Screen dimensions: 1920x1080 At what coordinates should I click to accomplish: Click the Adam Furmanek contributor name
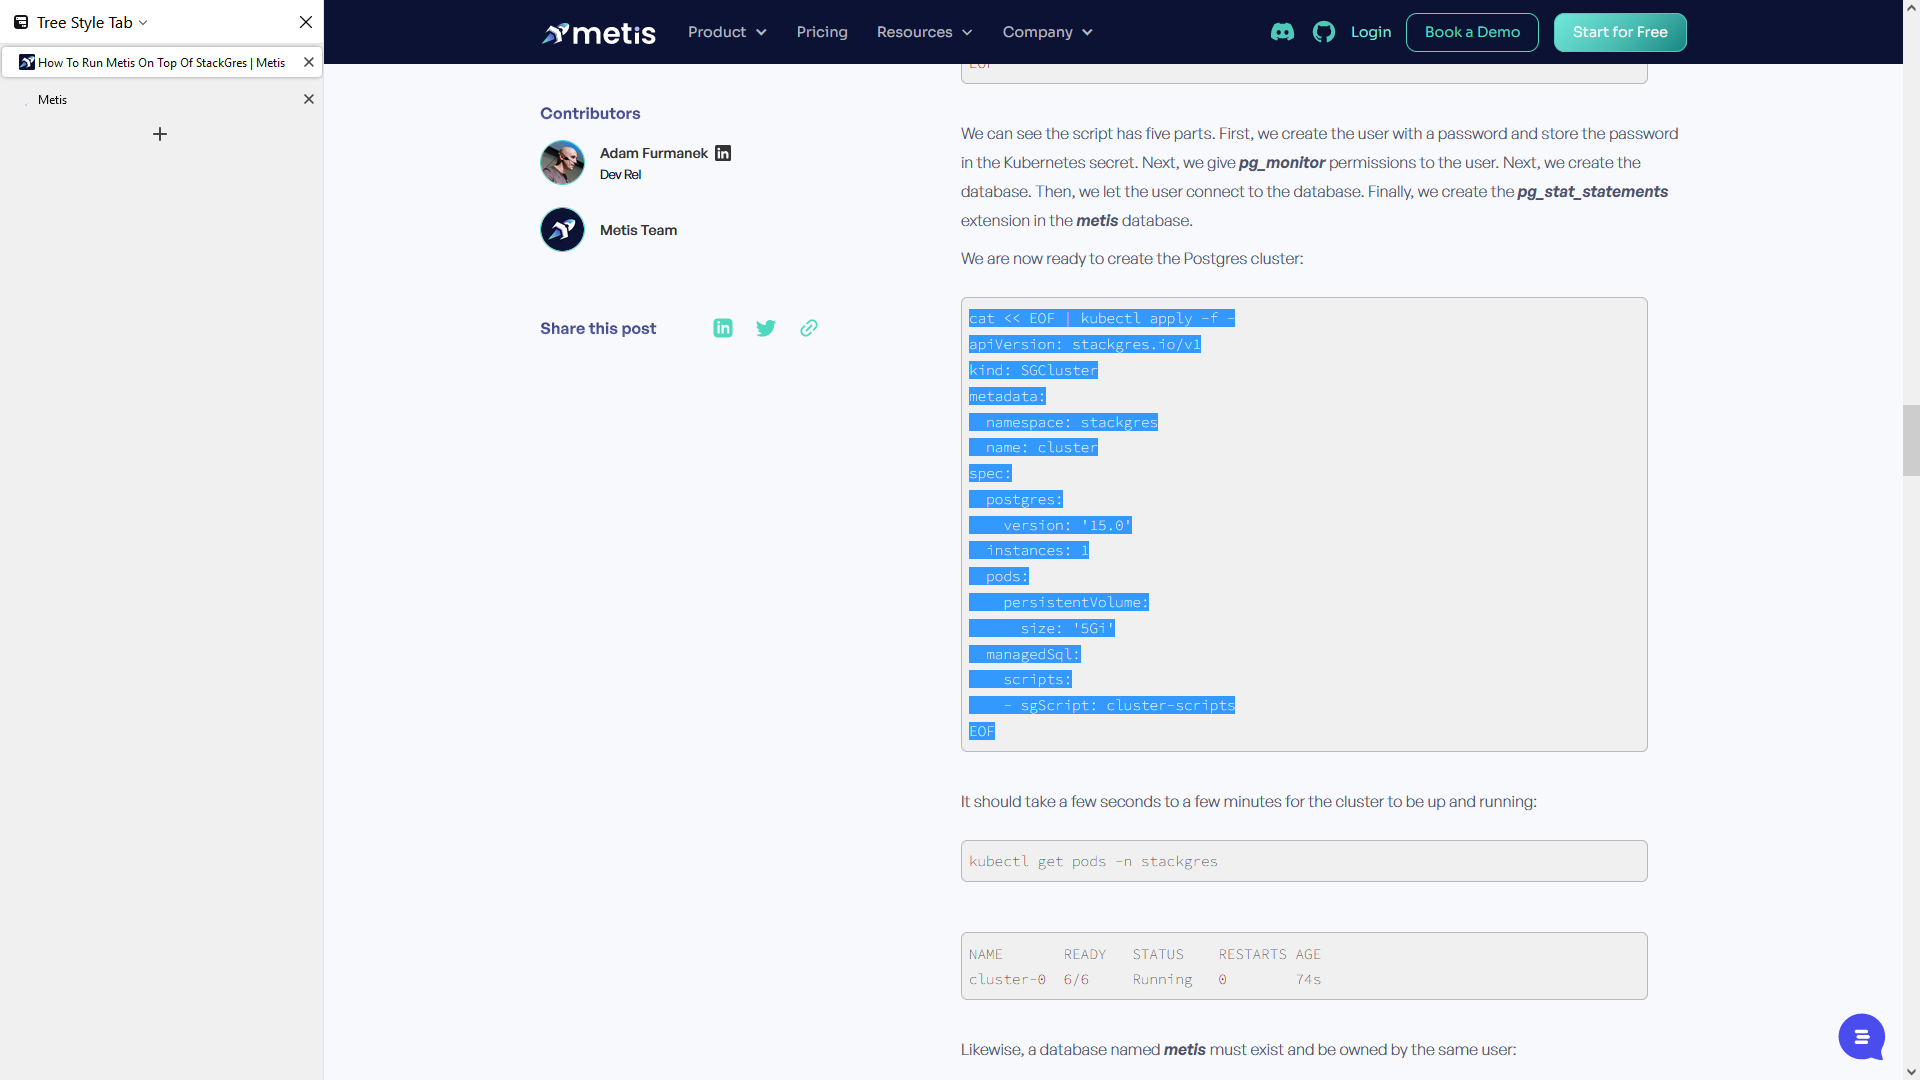coord(654,153)
